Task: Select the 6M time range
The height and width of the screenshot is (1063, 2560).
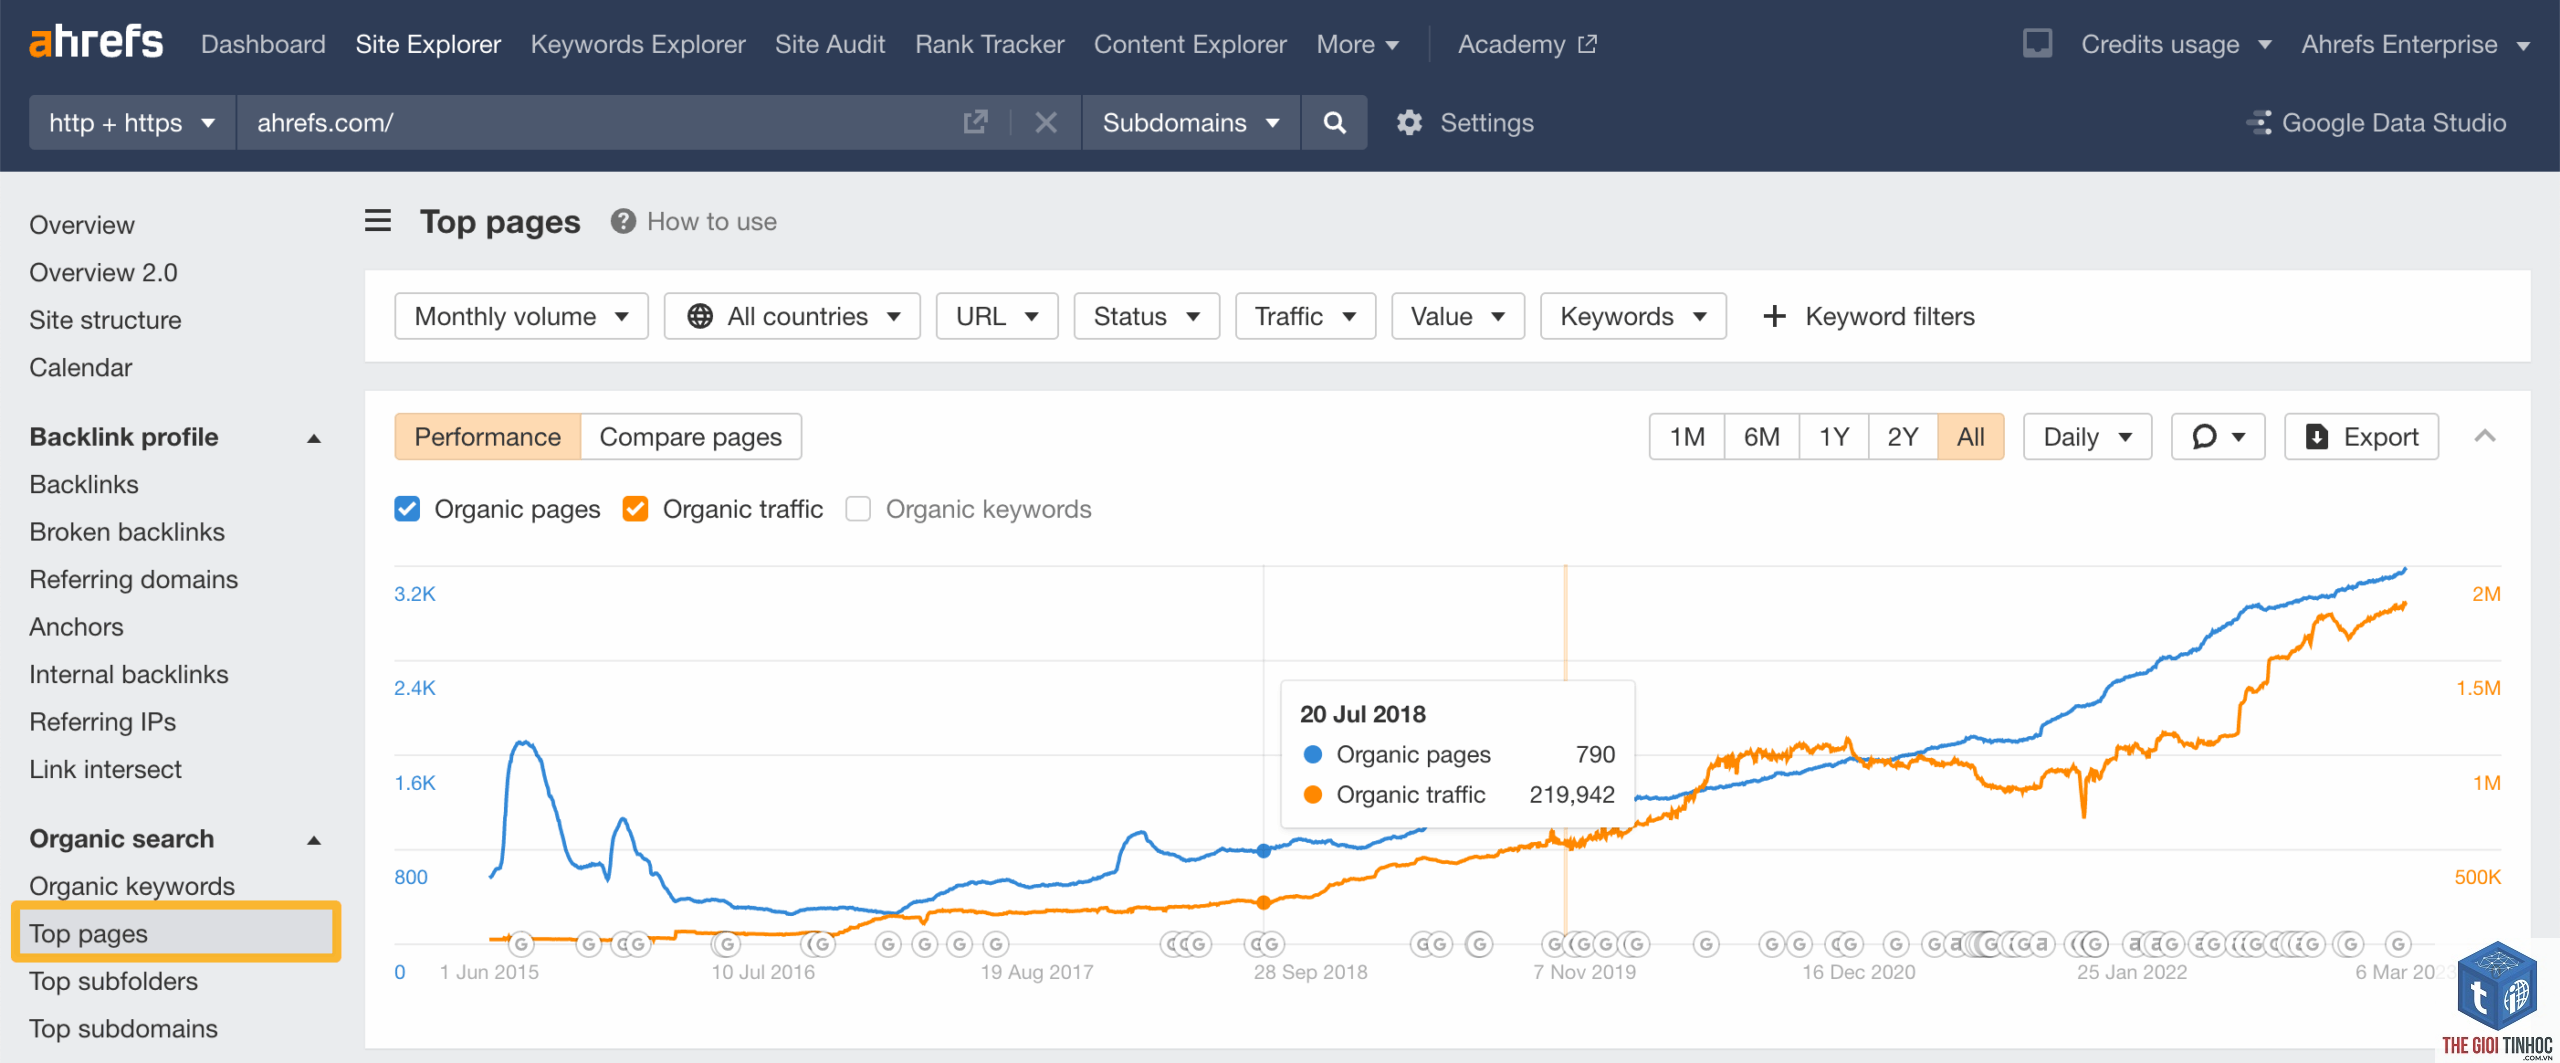Action: [x=1761, y=436]
